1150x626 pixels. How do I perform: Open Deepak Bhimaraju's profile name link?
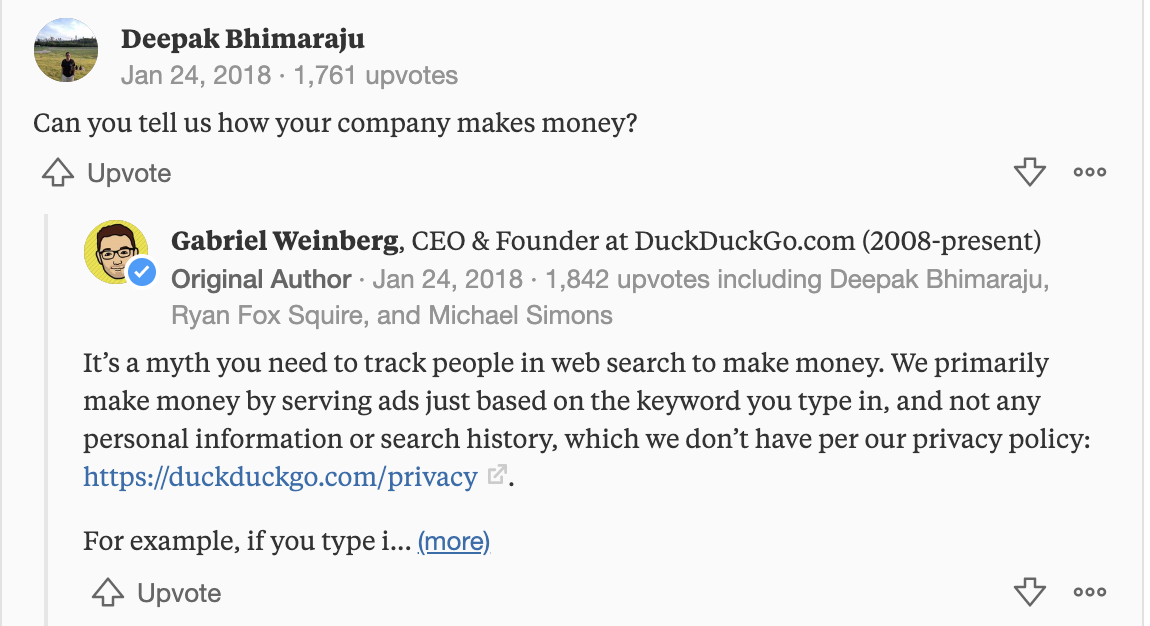[242, 39]
